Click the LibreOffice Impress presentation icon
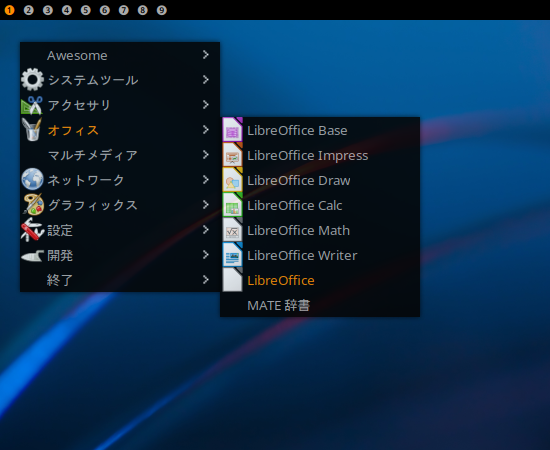The image size is (550, 450). click(x=233, y=155)
